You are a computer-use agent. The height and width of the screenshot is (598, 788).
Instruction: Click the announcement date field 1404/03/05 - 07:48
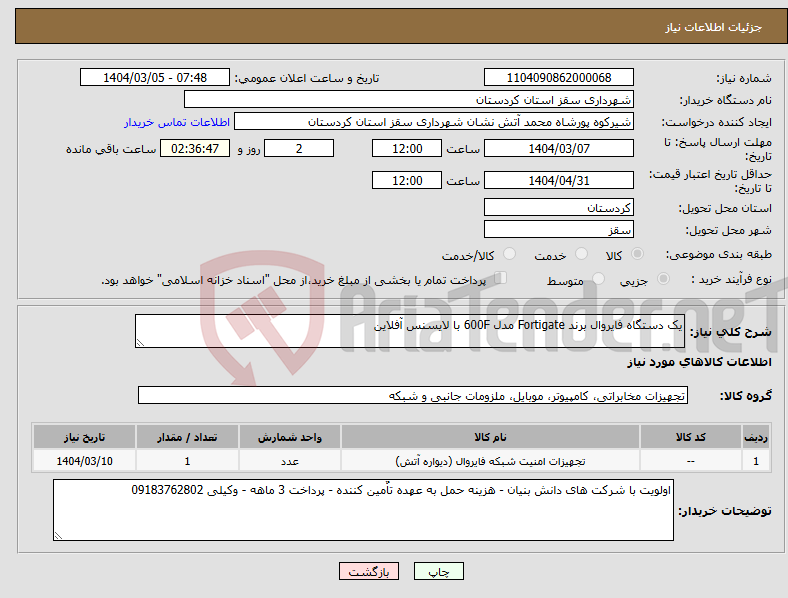click(x=155, y=77)
